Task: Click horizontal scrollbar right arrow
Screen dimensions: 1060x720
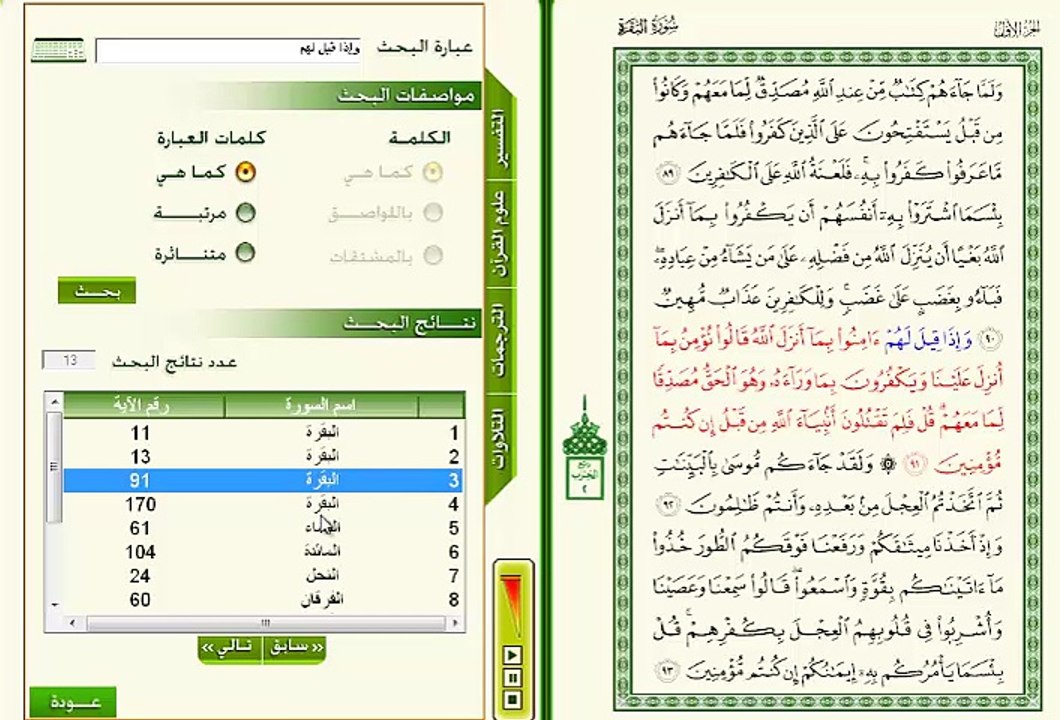Action: click(x=456, y=623)
